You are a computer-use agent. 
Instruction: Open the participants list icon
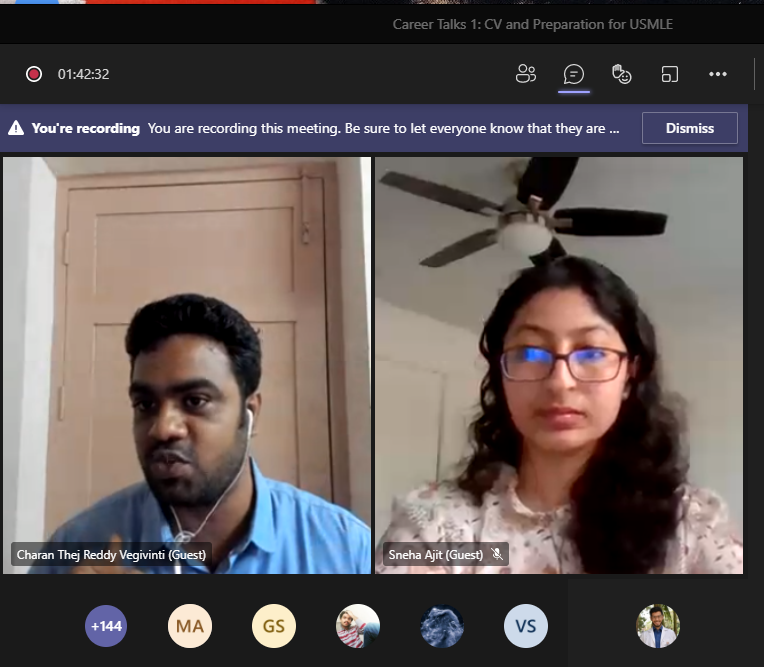click(x=526, y=74)
